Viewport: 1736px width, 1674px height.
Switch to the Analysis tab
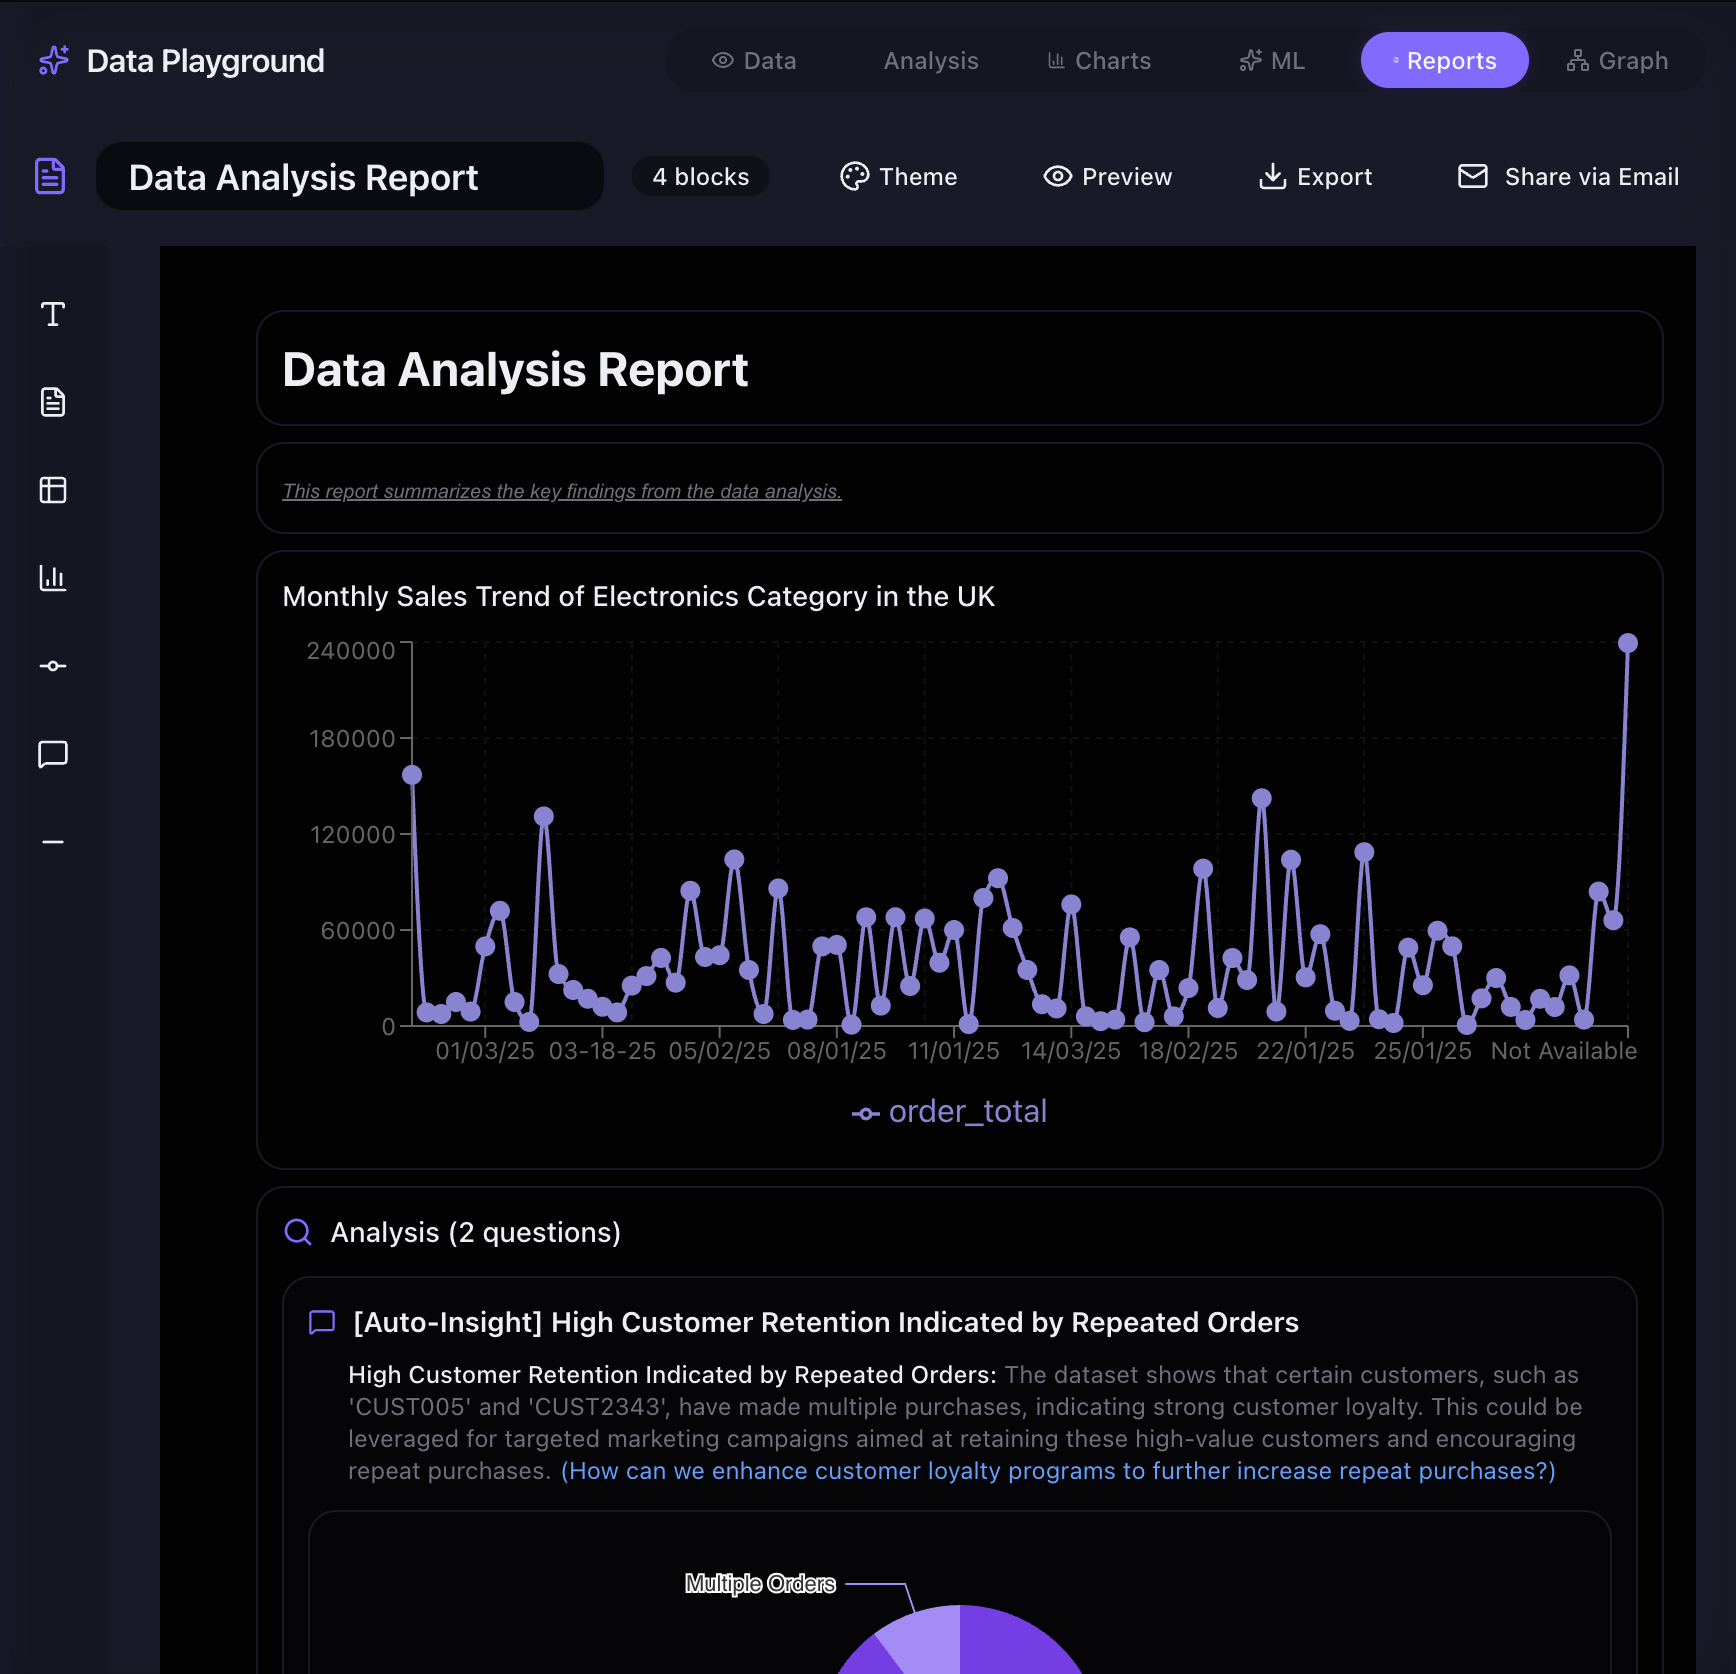tap(931, 61)
